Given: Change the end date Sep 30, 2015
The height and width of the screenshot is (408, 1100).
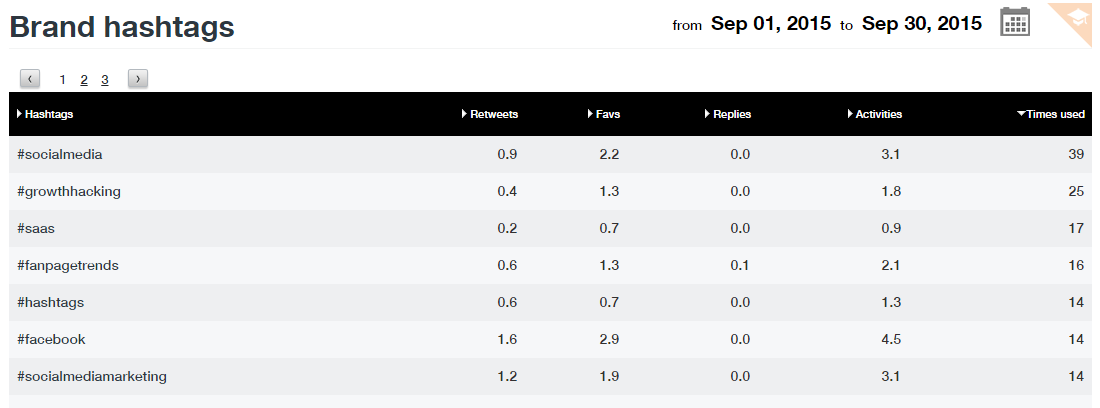Looking at the screenshot, I should [x=921, y=23].
